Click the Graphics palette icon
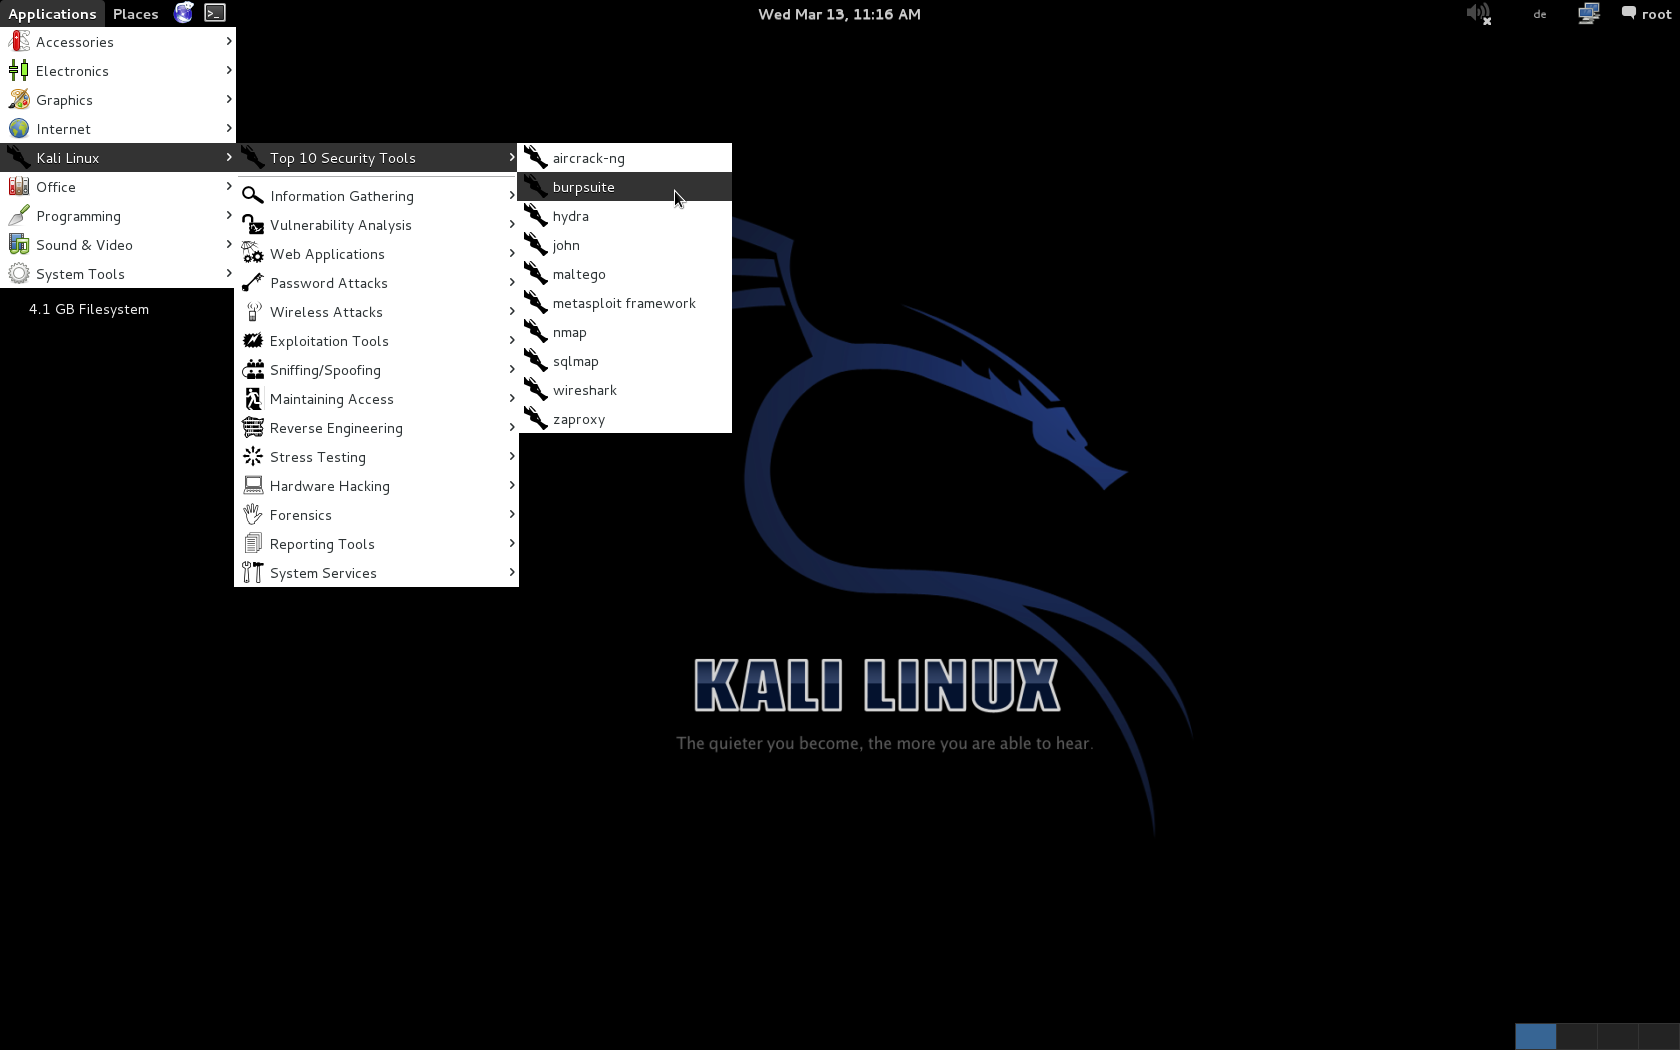 pos(19,100)
